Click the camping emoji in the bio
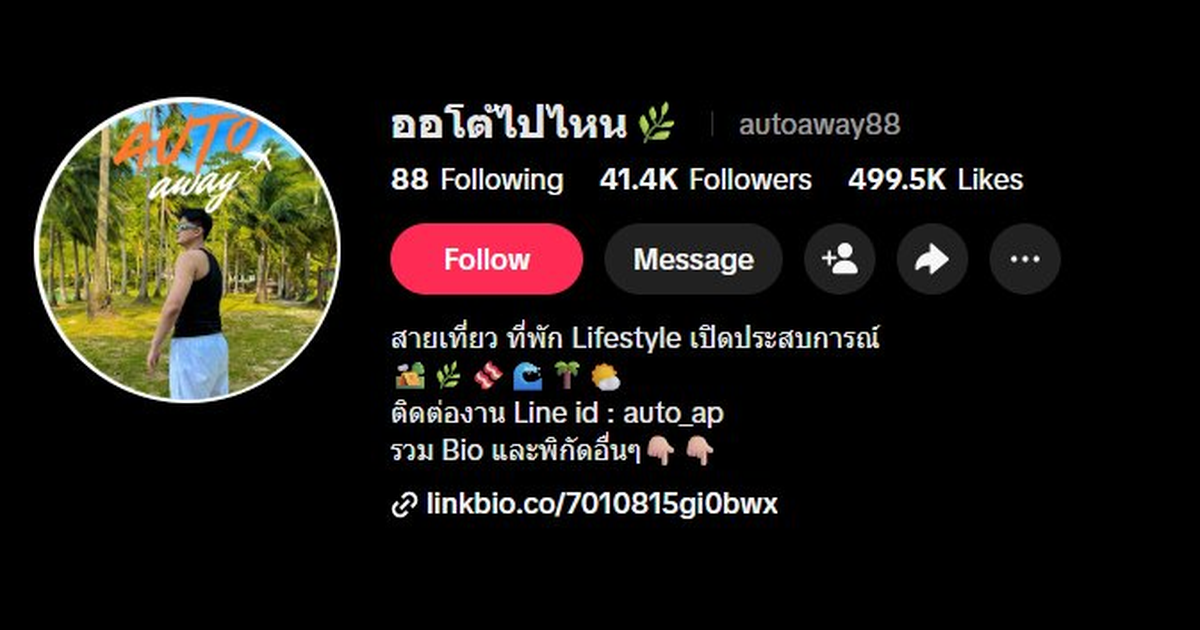The height and width of the screenshot is (630, 1200). (409, 376)
